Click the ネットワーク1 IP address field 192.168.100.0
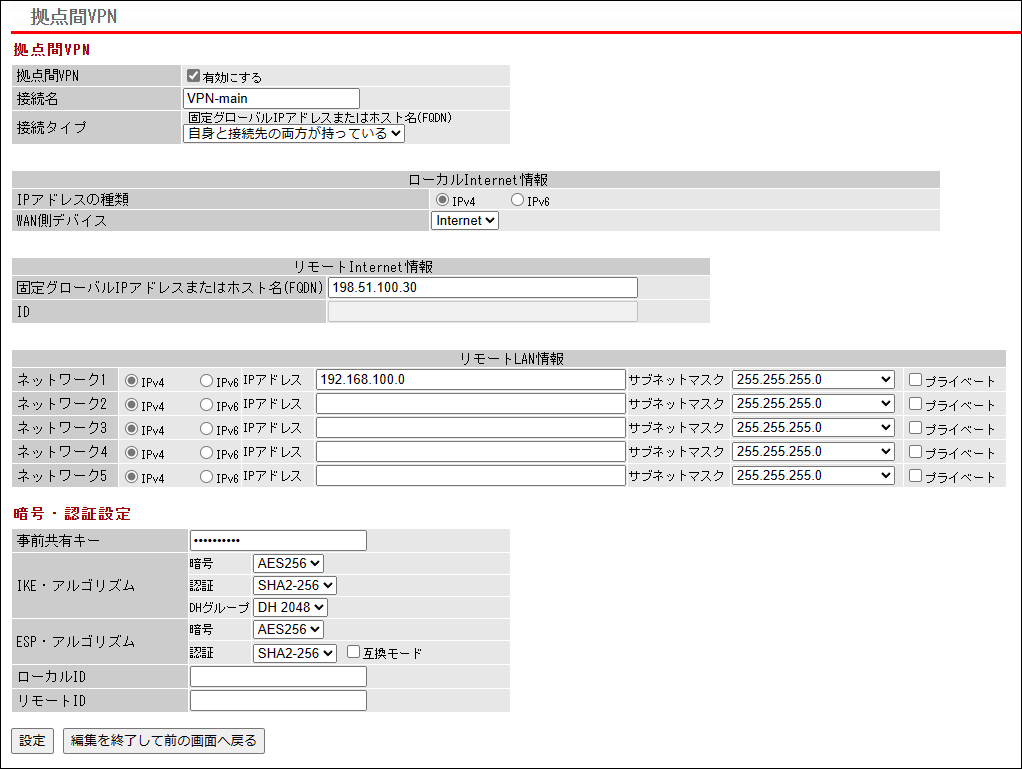 click(471, 380)
